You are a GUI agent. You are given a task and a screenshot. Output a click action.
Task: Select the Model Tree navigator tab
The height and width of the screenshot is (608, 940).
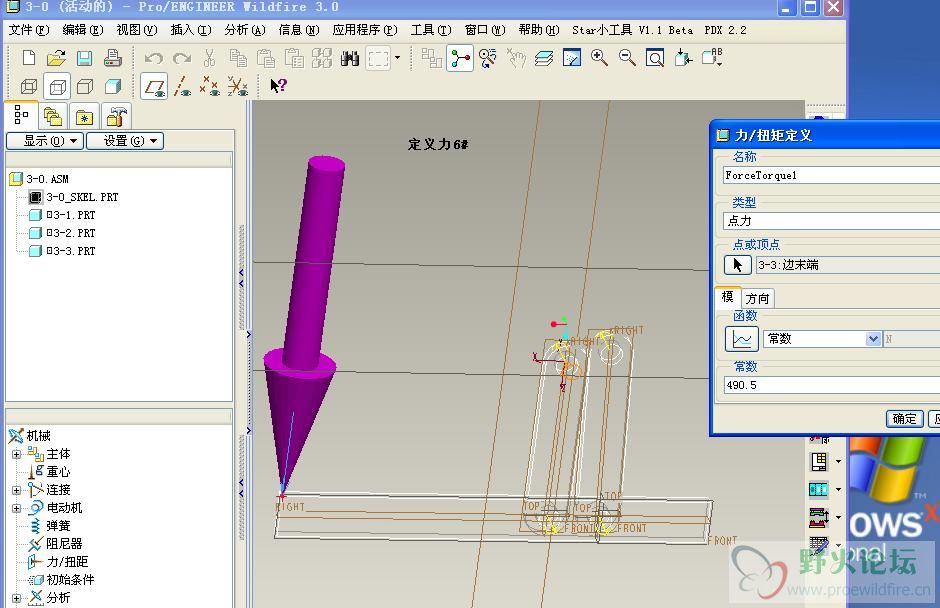[x=22, y=115]
